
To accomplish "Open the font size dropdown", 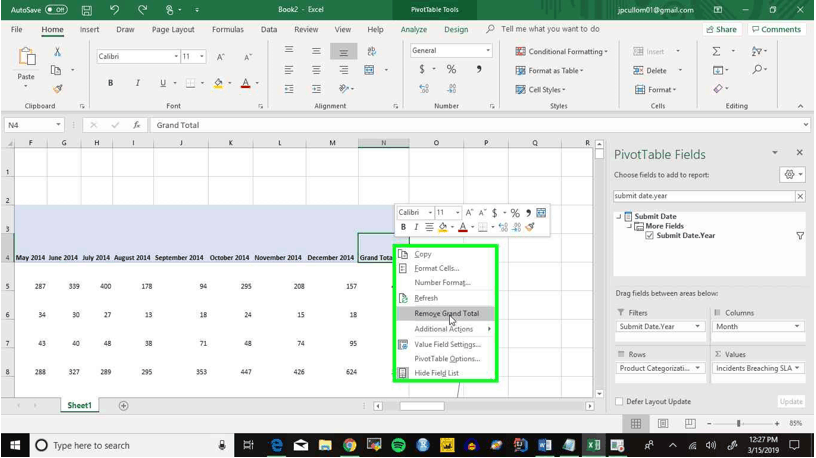I will 202,56.
